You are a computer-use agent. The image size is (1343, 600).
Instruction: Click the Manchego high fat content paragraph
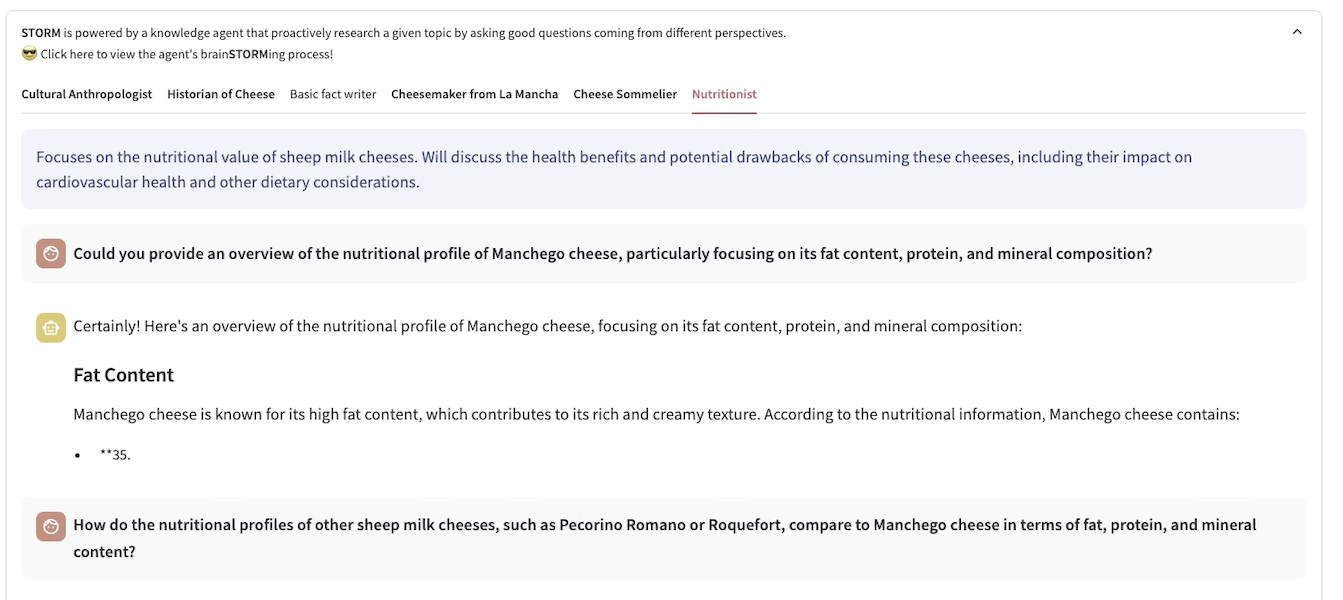tap(656, 414)
